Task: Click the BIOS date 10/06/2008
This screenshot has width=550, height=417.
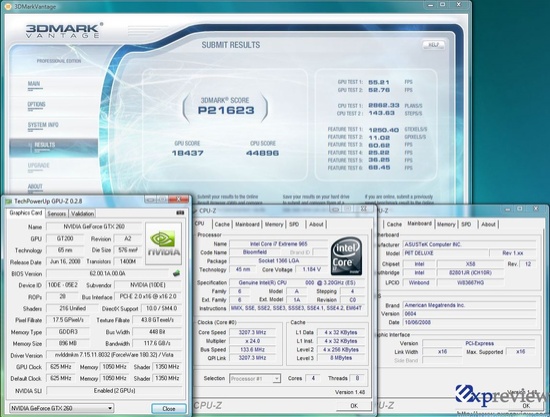Action: (x=469, y=322)
